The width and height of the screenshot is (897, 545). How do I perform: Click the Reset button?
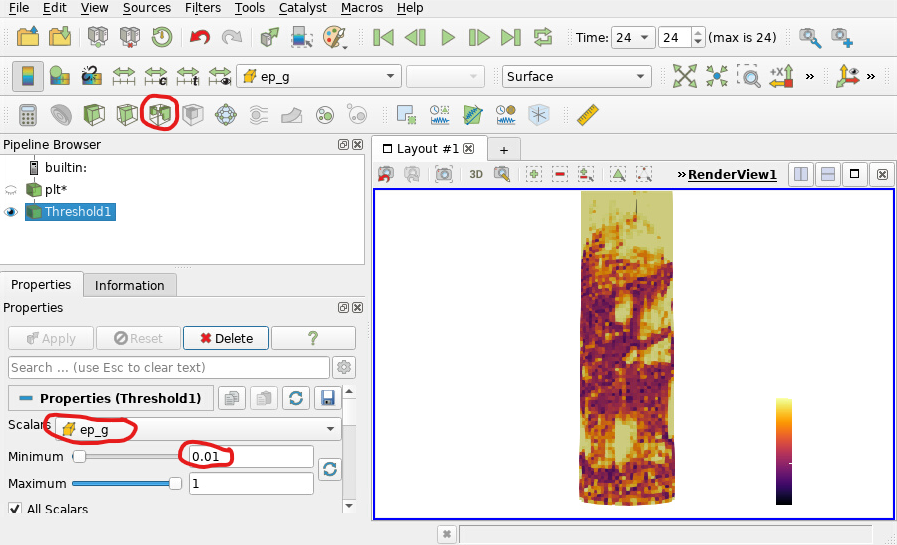[138, 338]
